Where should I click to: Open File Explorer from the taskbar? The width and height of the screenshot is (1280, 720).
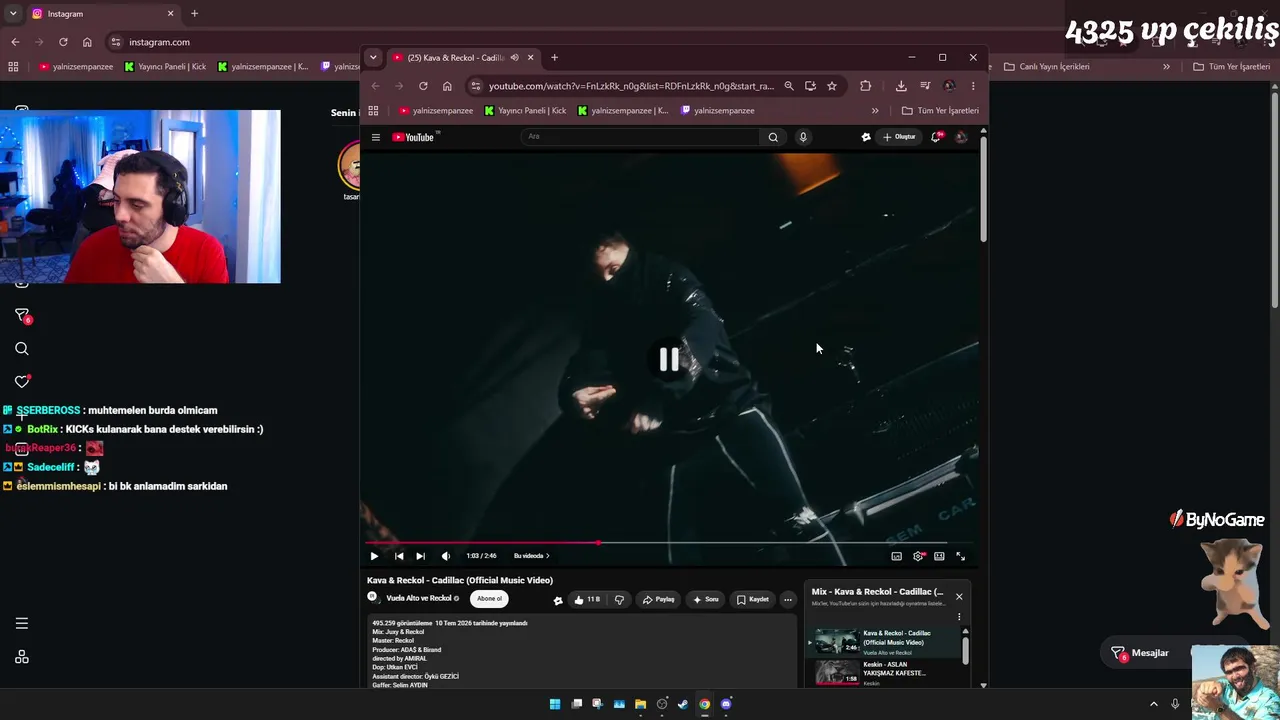click(x=640, y=704)
